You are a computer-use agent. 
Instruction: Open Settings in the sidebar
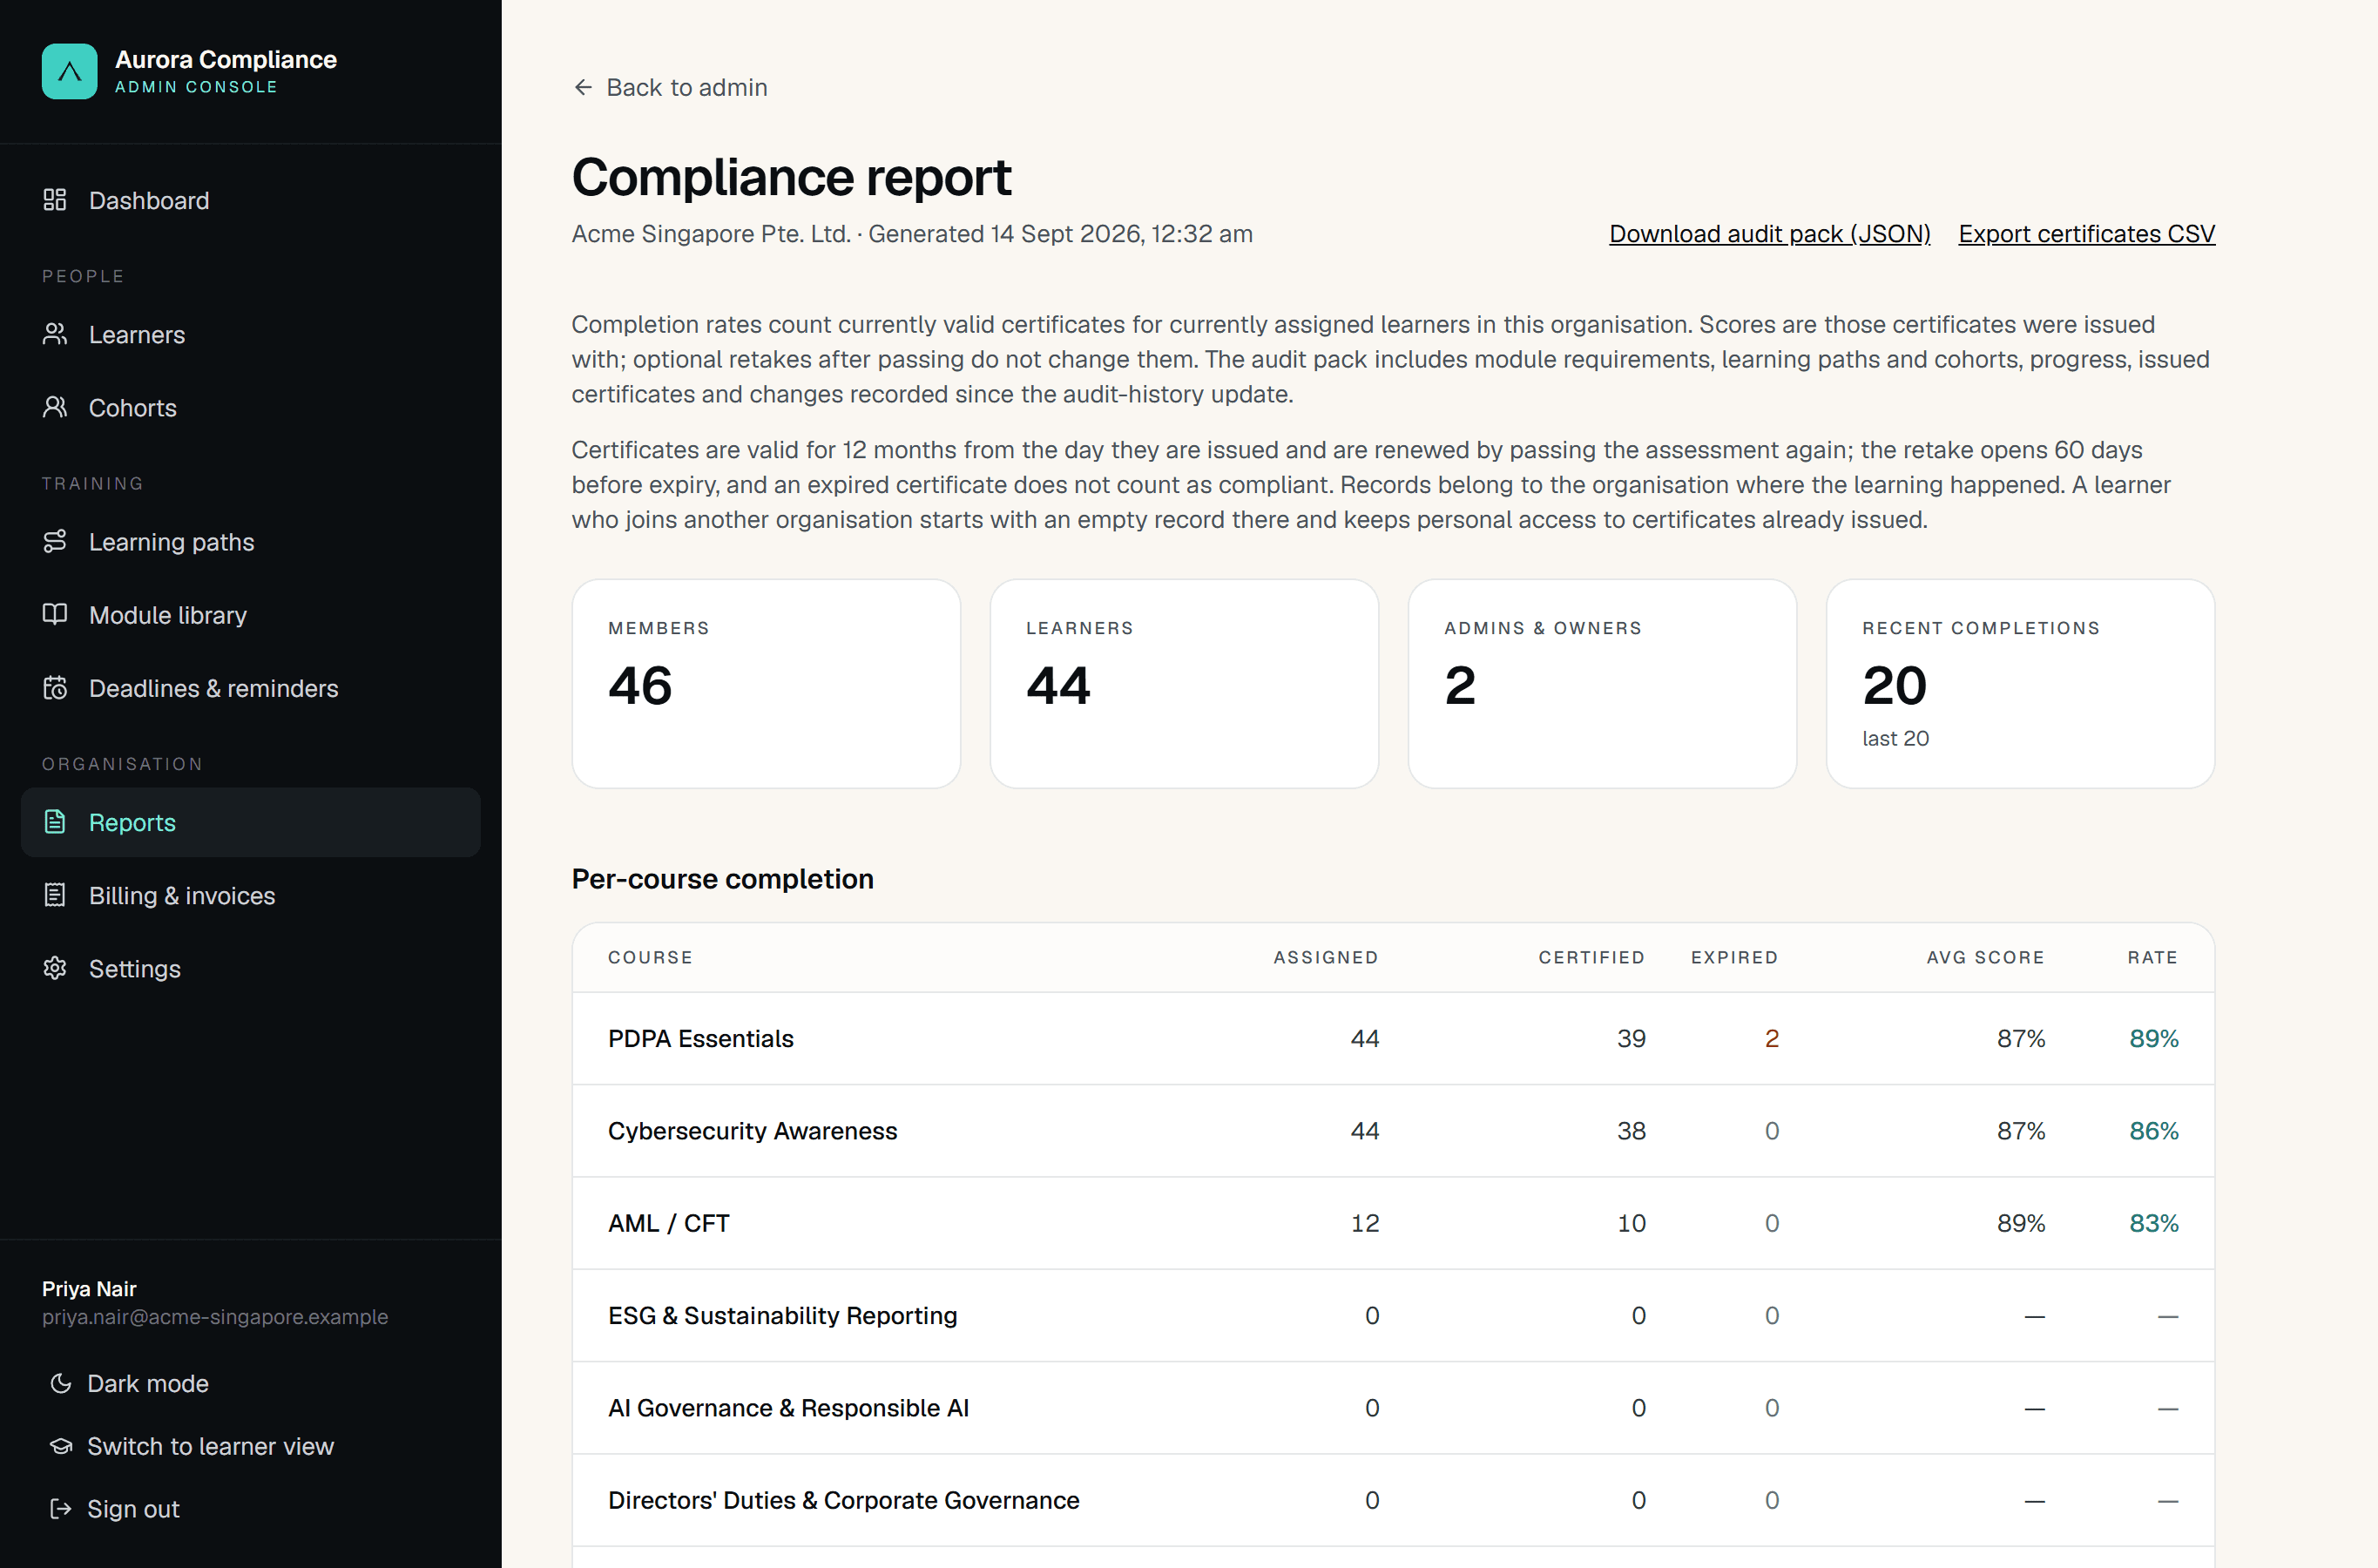coord(250,968)
